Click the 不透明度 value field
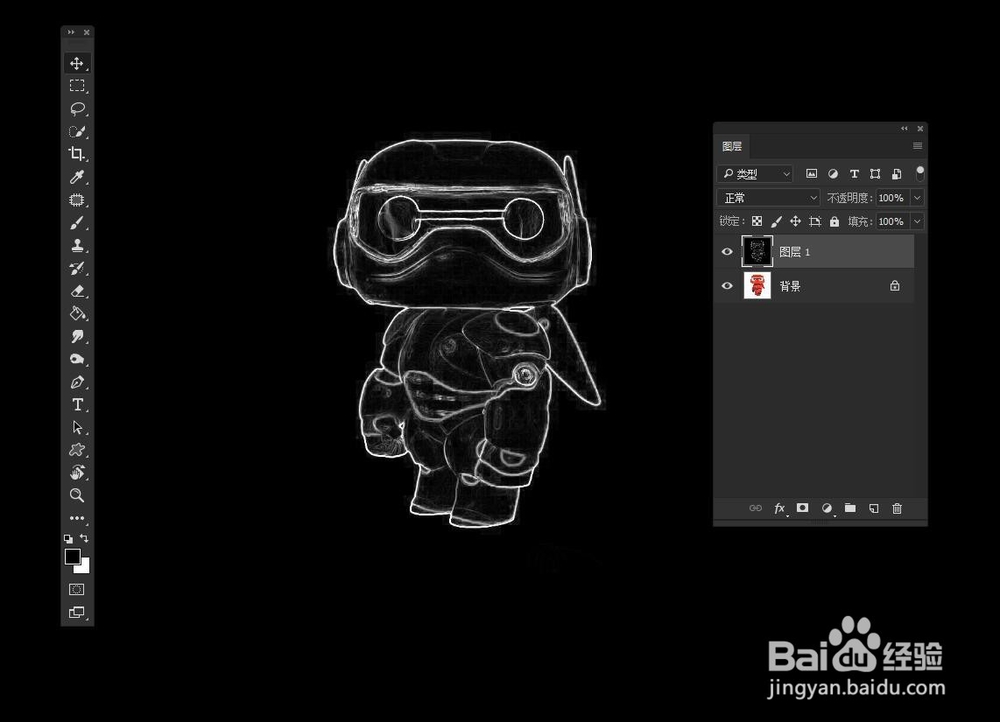 coord(893,198)
